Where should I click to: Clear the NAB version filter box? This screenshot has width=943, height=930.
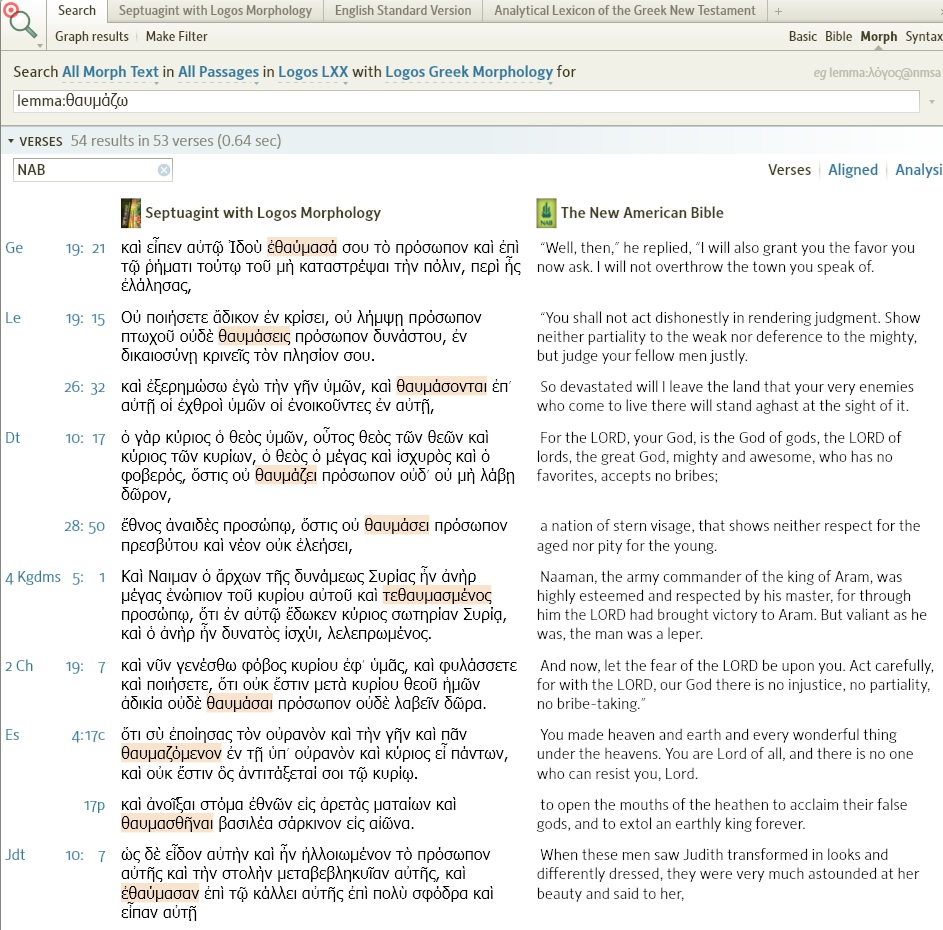[x=164, y=170]
